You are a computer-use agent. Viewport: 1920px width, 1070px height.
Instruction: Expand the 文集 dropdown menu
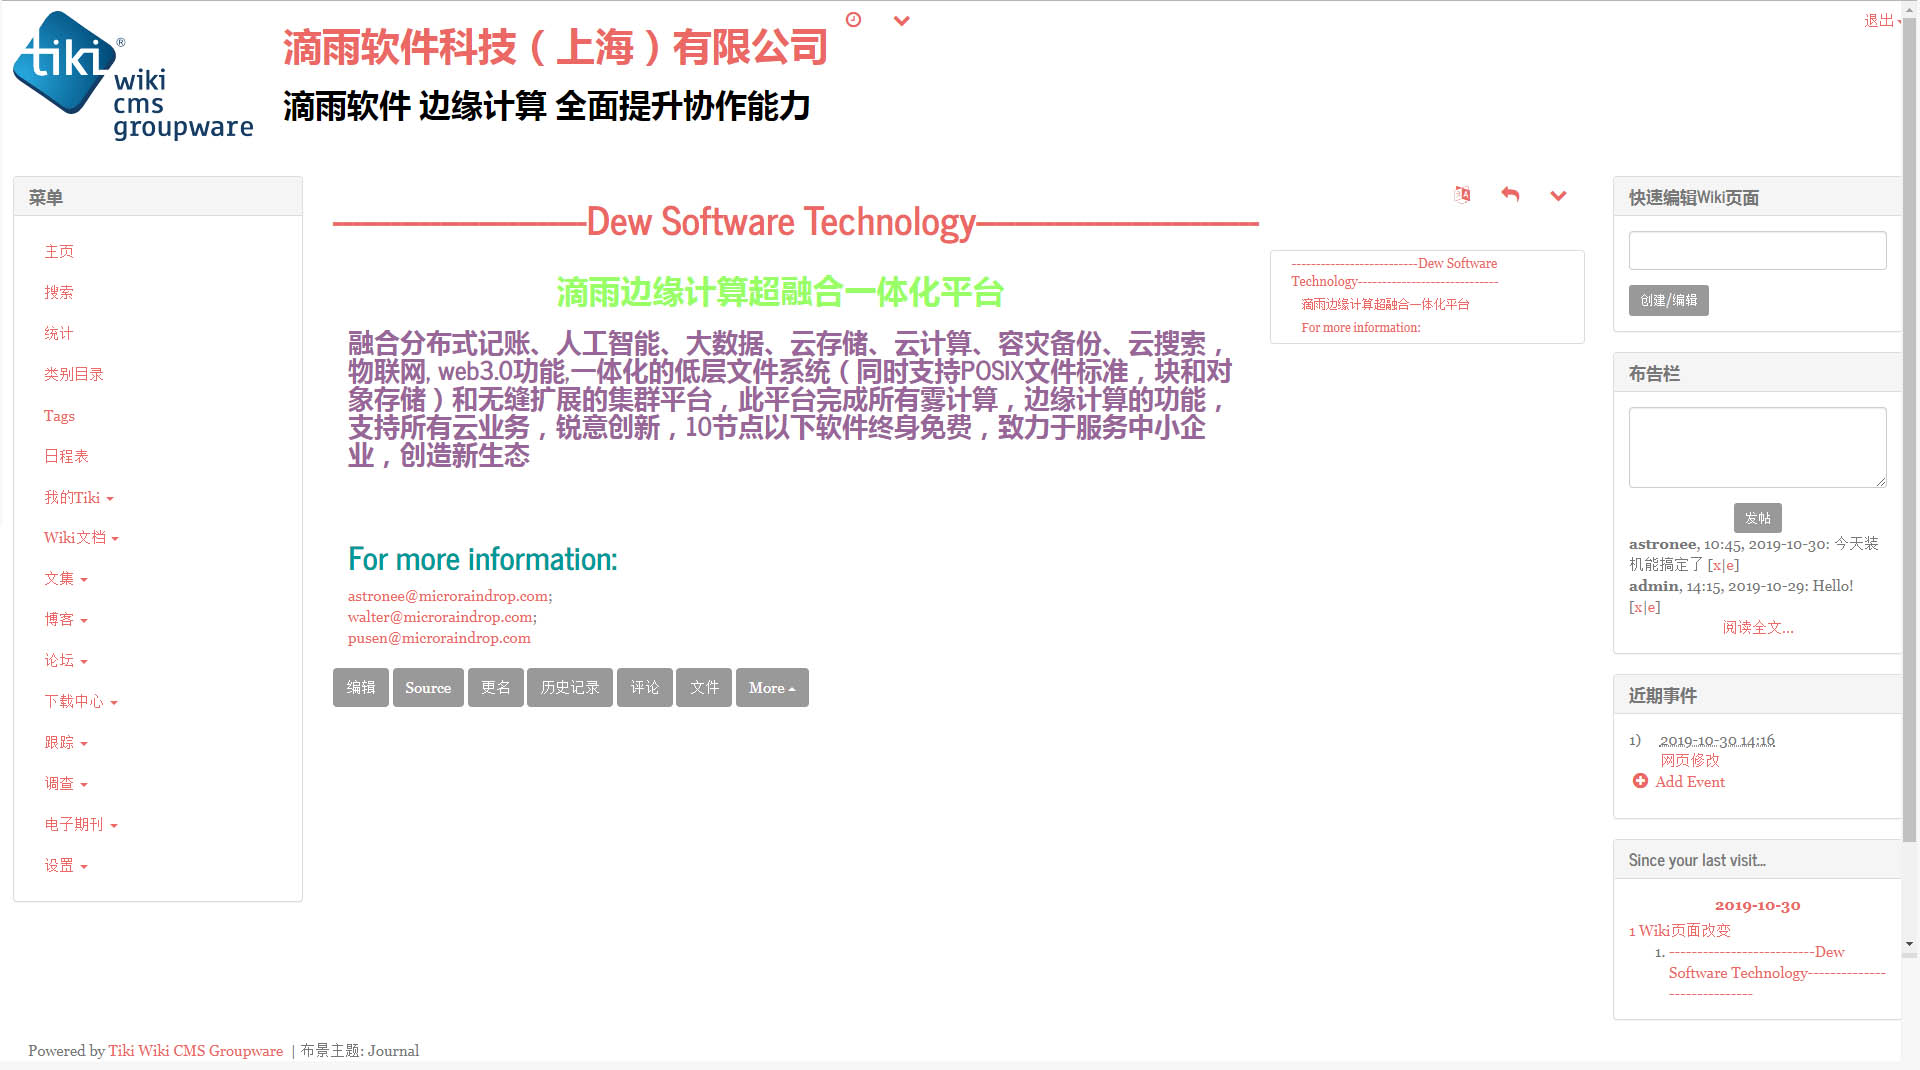pyautogui.click(x=66, y=579)
